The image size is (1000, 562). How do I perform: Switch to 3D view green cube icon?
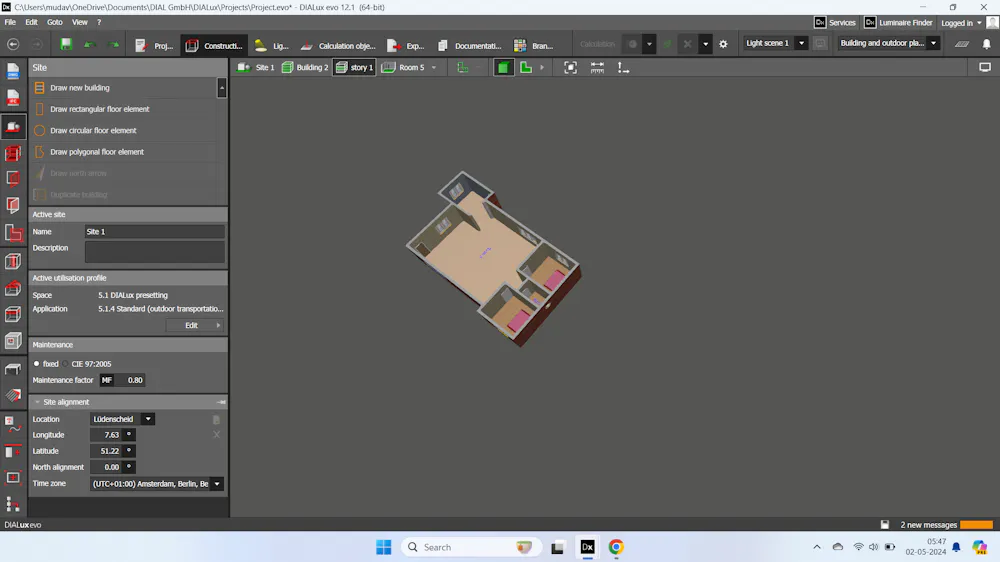503,68
